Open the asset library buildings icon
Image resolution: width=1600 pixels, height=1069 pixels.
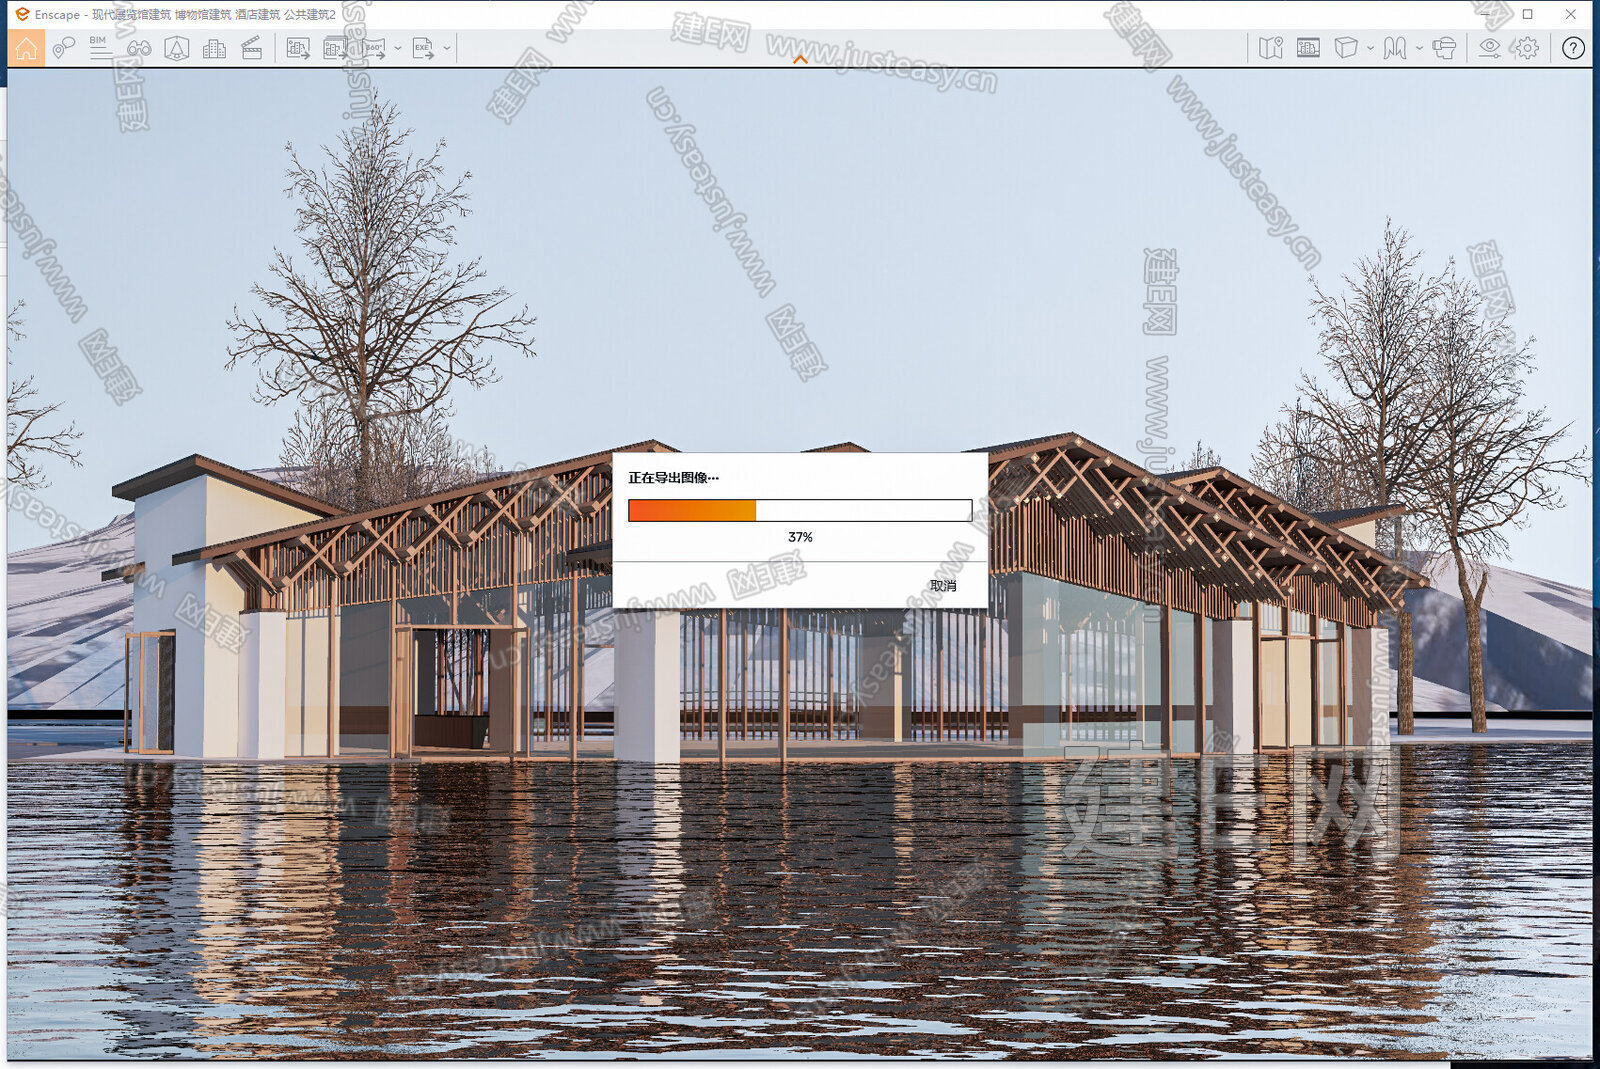coord(214,48)
